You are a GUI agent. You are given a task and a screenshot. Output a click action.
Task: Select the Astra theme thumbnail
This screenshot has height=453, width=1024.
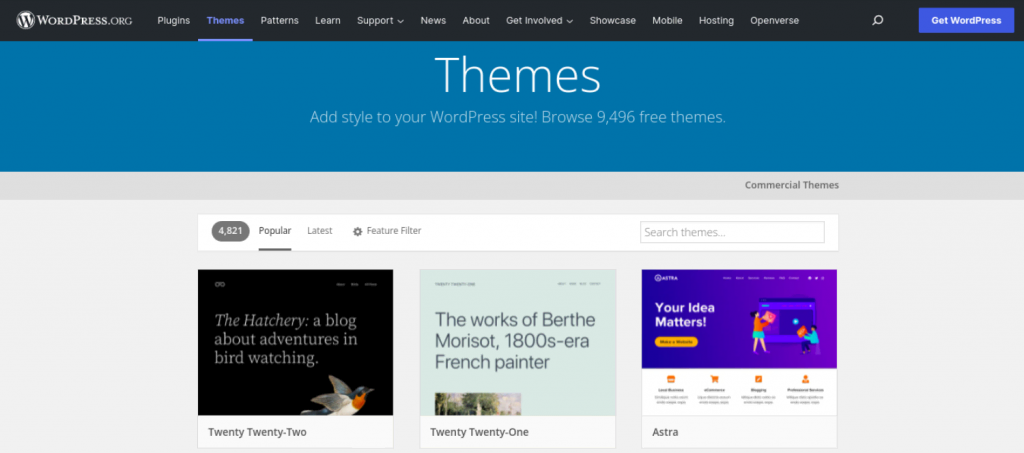[739, 342]
